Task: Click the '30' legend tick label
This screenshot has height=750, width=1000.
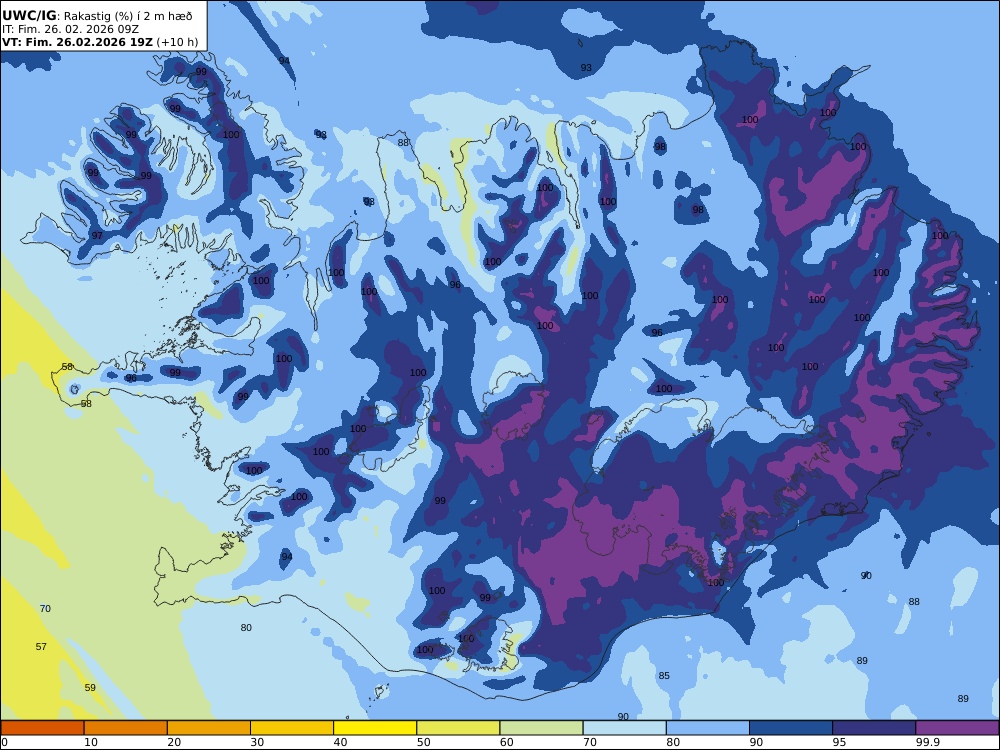Action: point(257,742)
